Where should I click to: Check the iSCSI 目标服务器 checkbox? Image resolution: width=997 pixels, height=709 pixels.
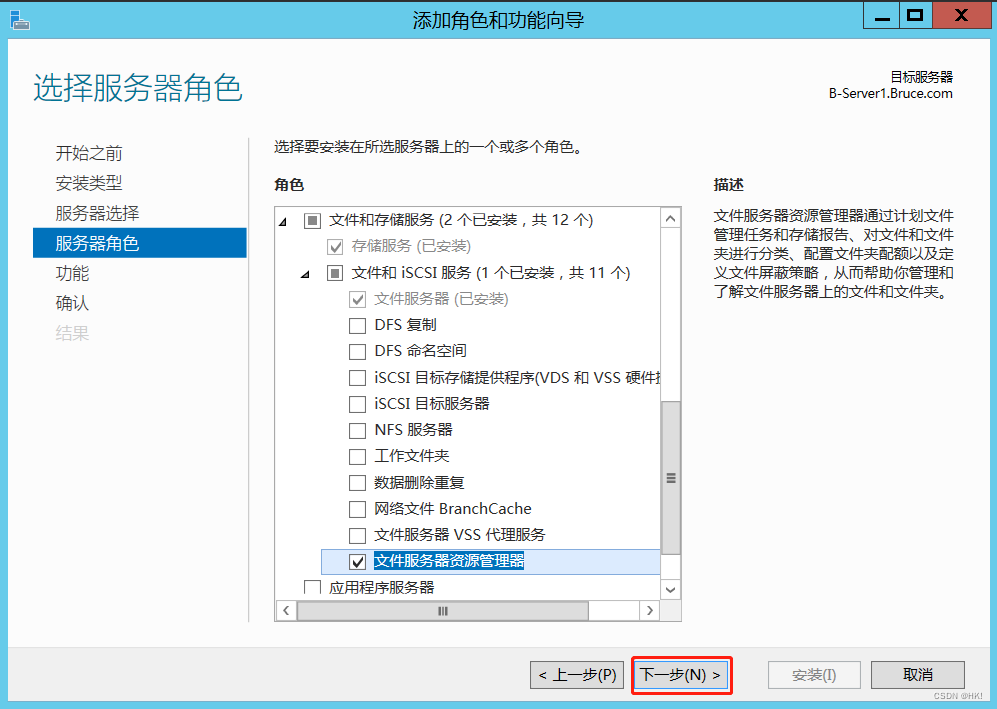pos(357,404)
